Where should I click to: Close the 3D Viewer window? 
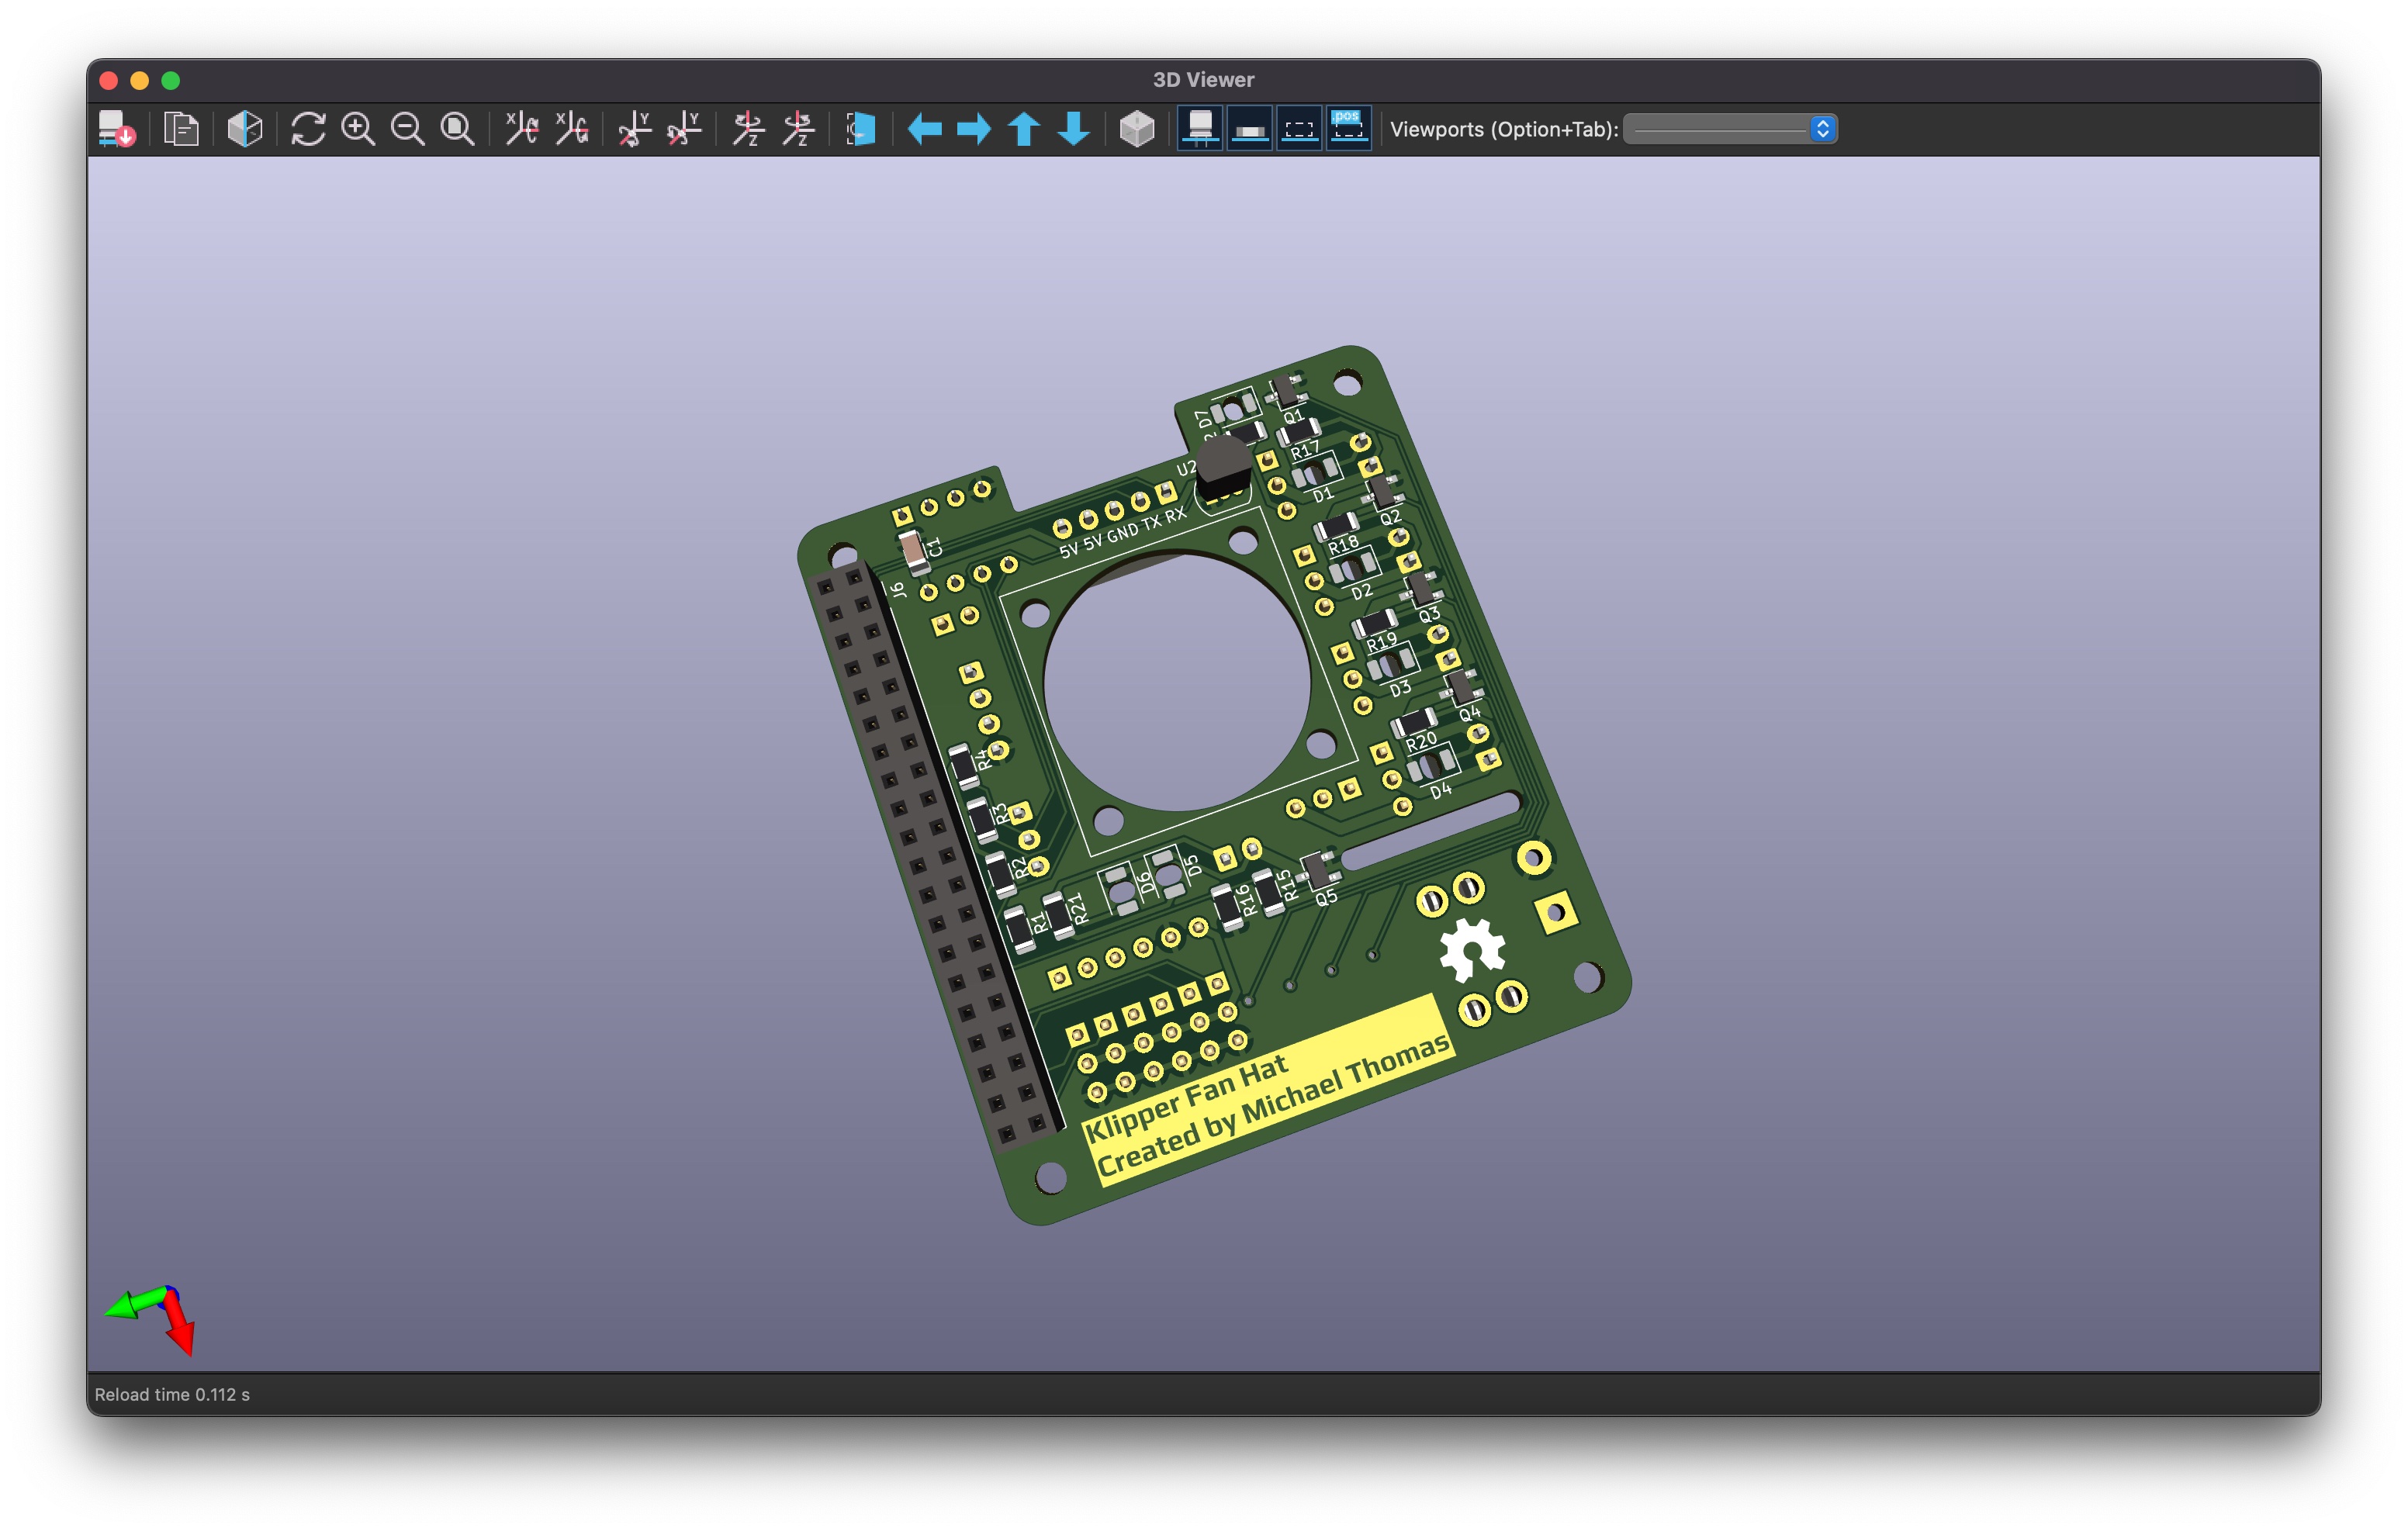click(109, 80)
